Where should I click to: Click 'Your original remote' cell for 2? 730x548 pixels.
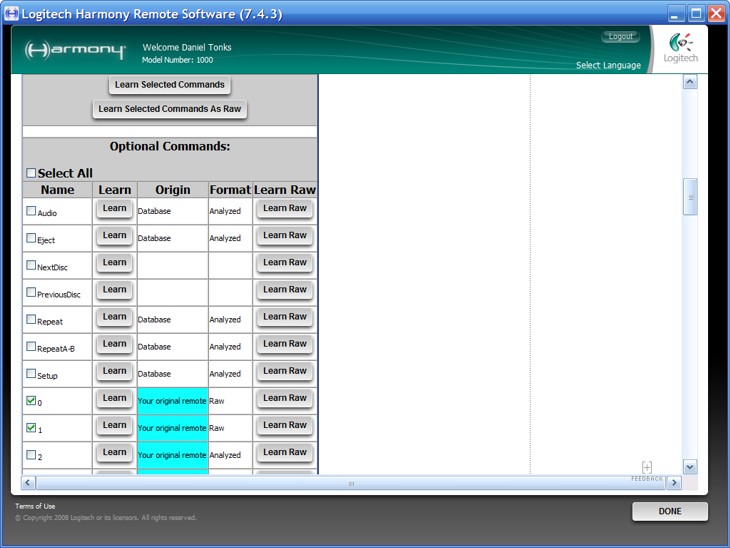[173, 455]
